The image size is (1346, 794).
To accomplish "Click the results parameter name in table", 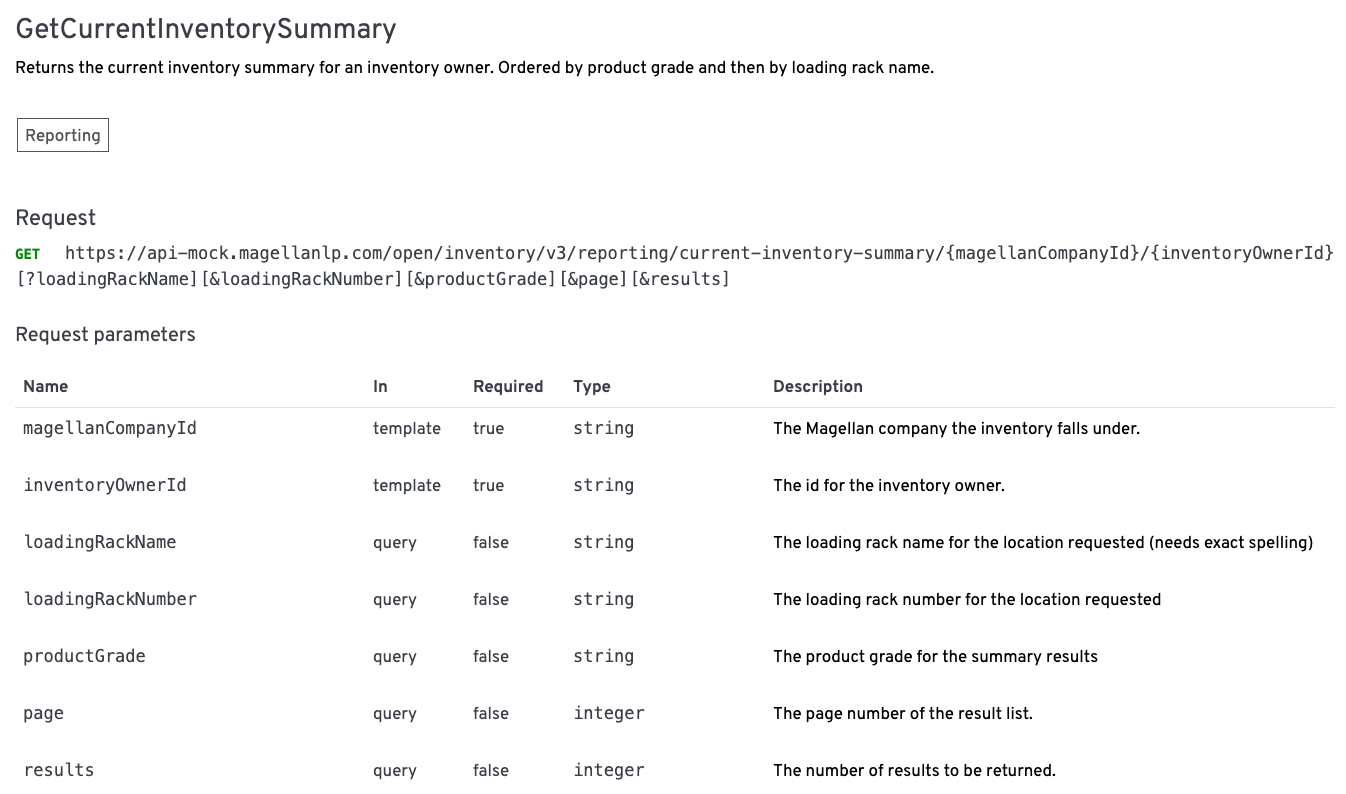I will 59,771.
